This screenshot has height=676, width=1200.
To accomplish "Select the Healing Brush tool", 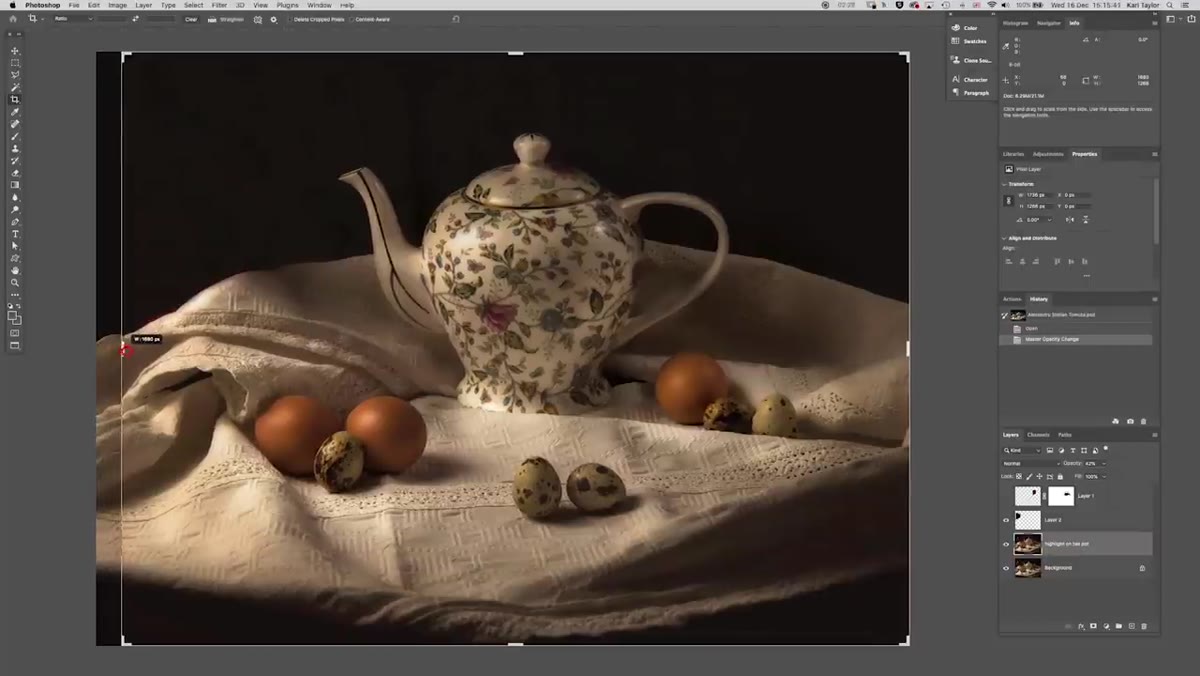I will (x=15, y=124).
